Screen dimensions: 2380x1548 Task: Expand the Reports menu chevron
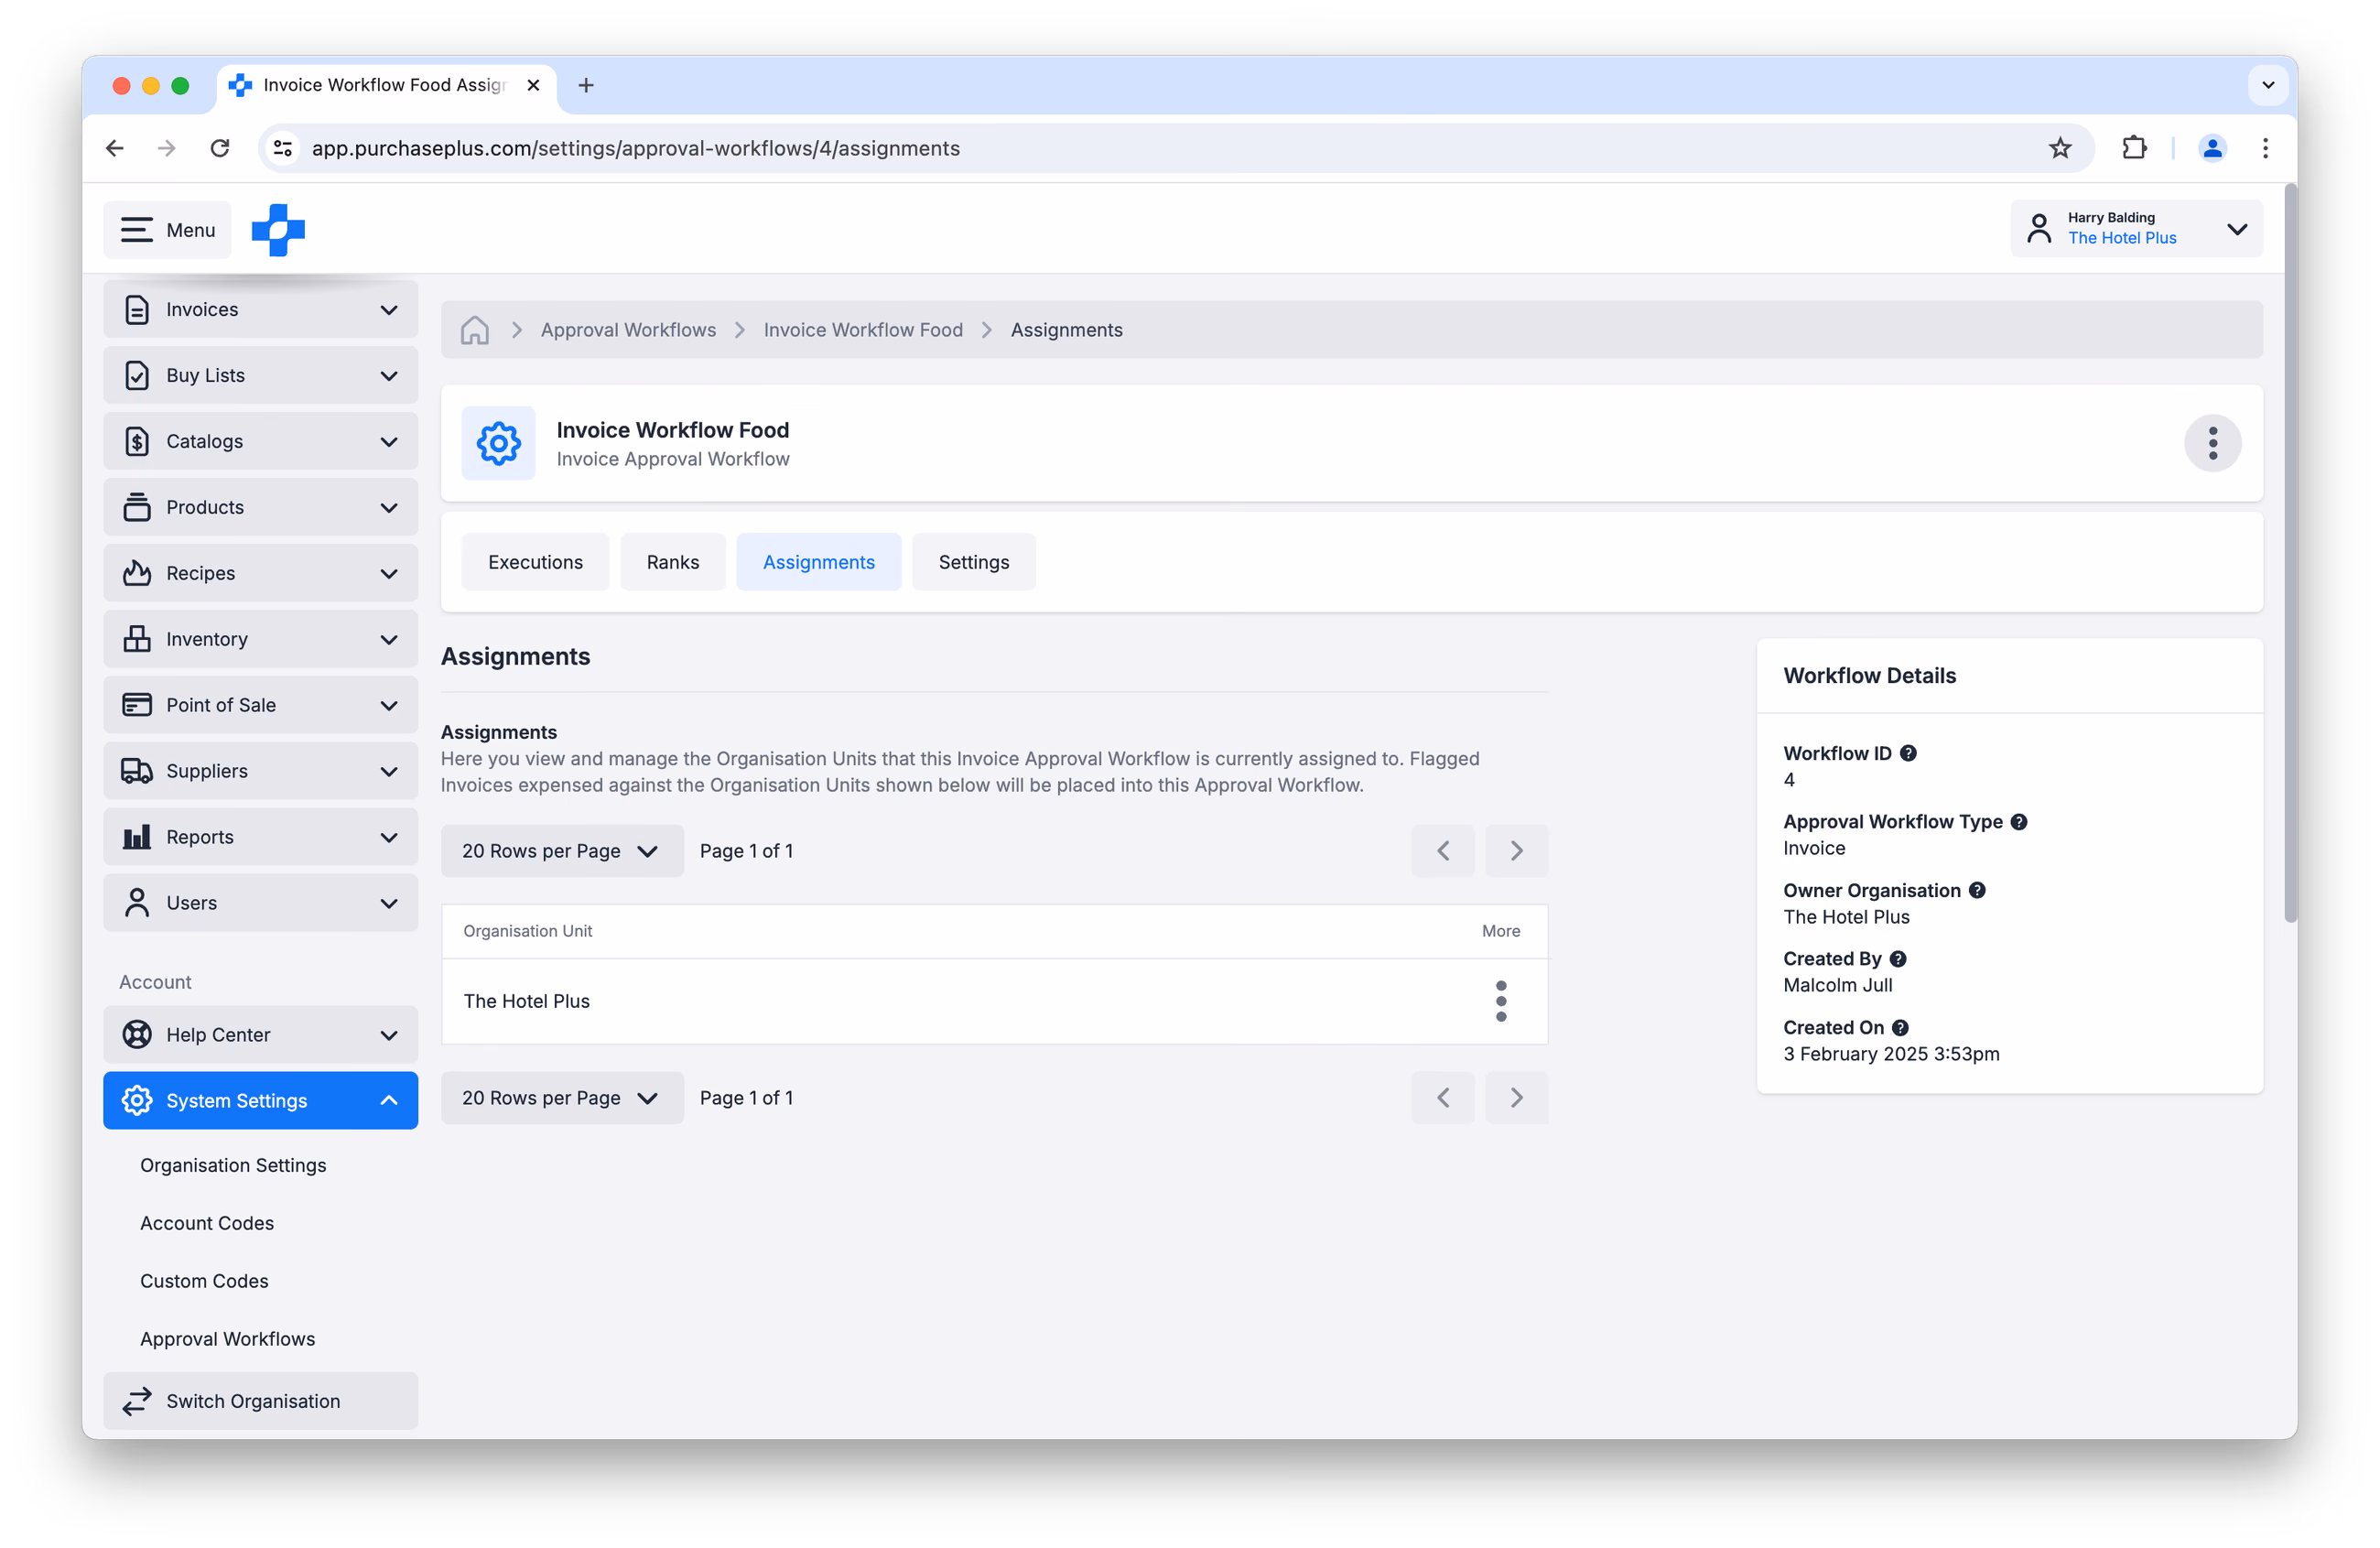[389, 839]
